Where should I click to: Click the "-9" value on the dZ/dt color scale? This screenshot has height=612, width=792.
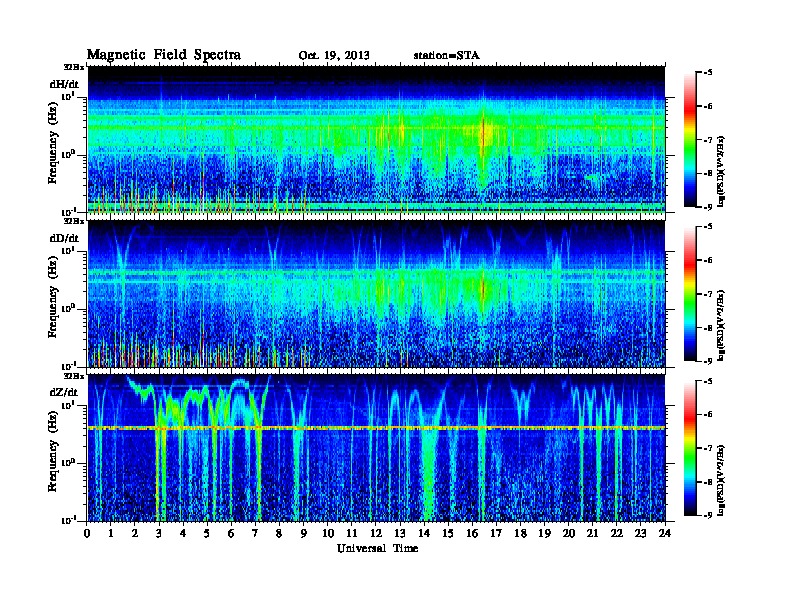pos(708,515)
